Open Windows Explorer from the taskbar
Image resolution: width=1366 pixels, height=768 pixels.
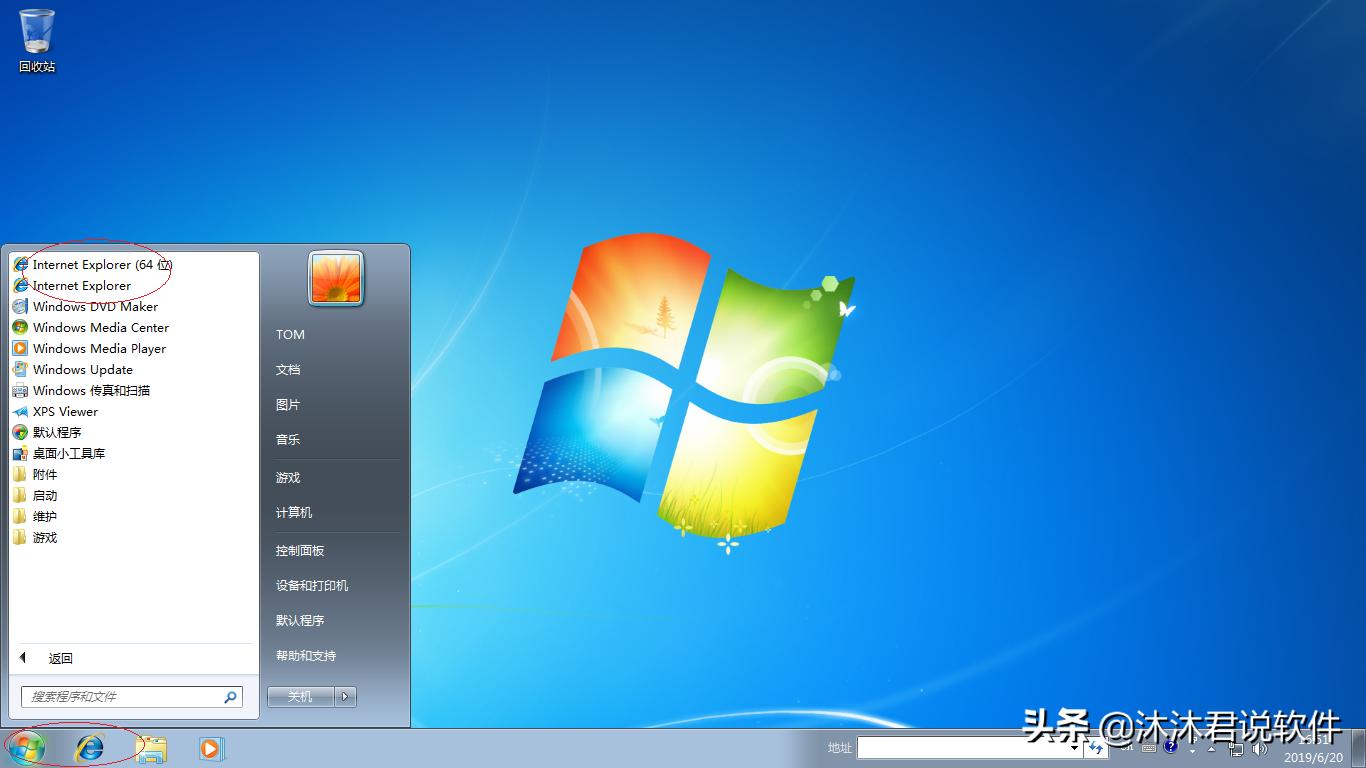point(151,747)
